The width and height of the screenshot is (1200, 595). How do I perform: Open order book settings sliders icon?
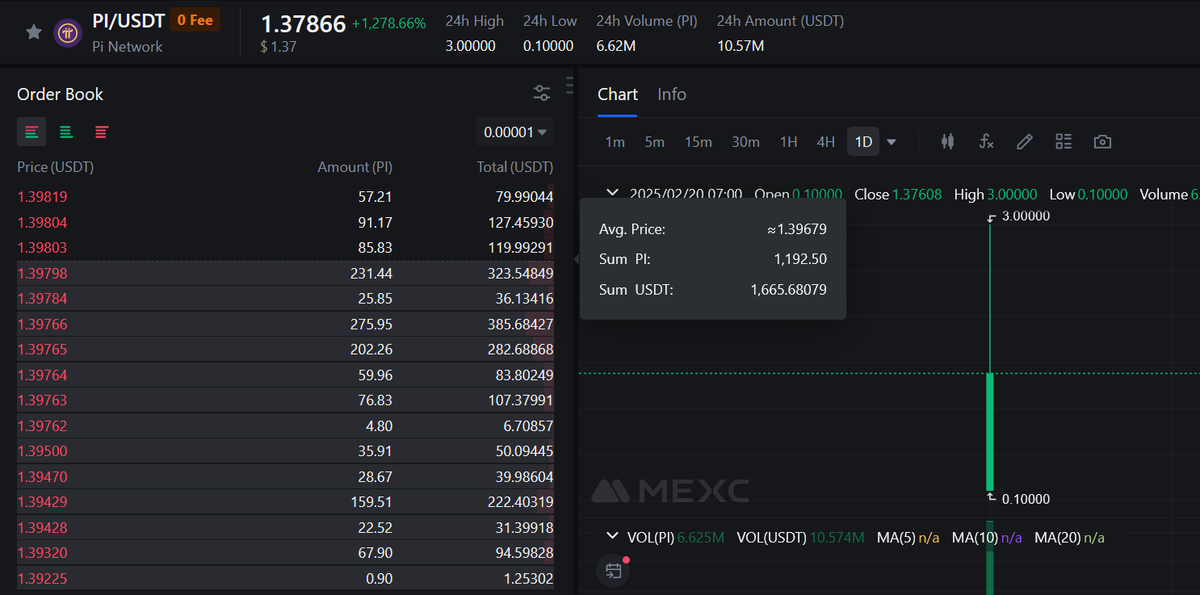tap(542, 93)
